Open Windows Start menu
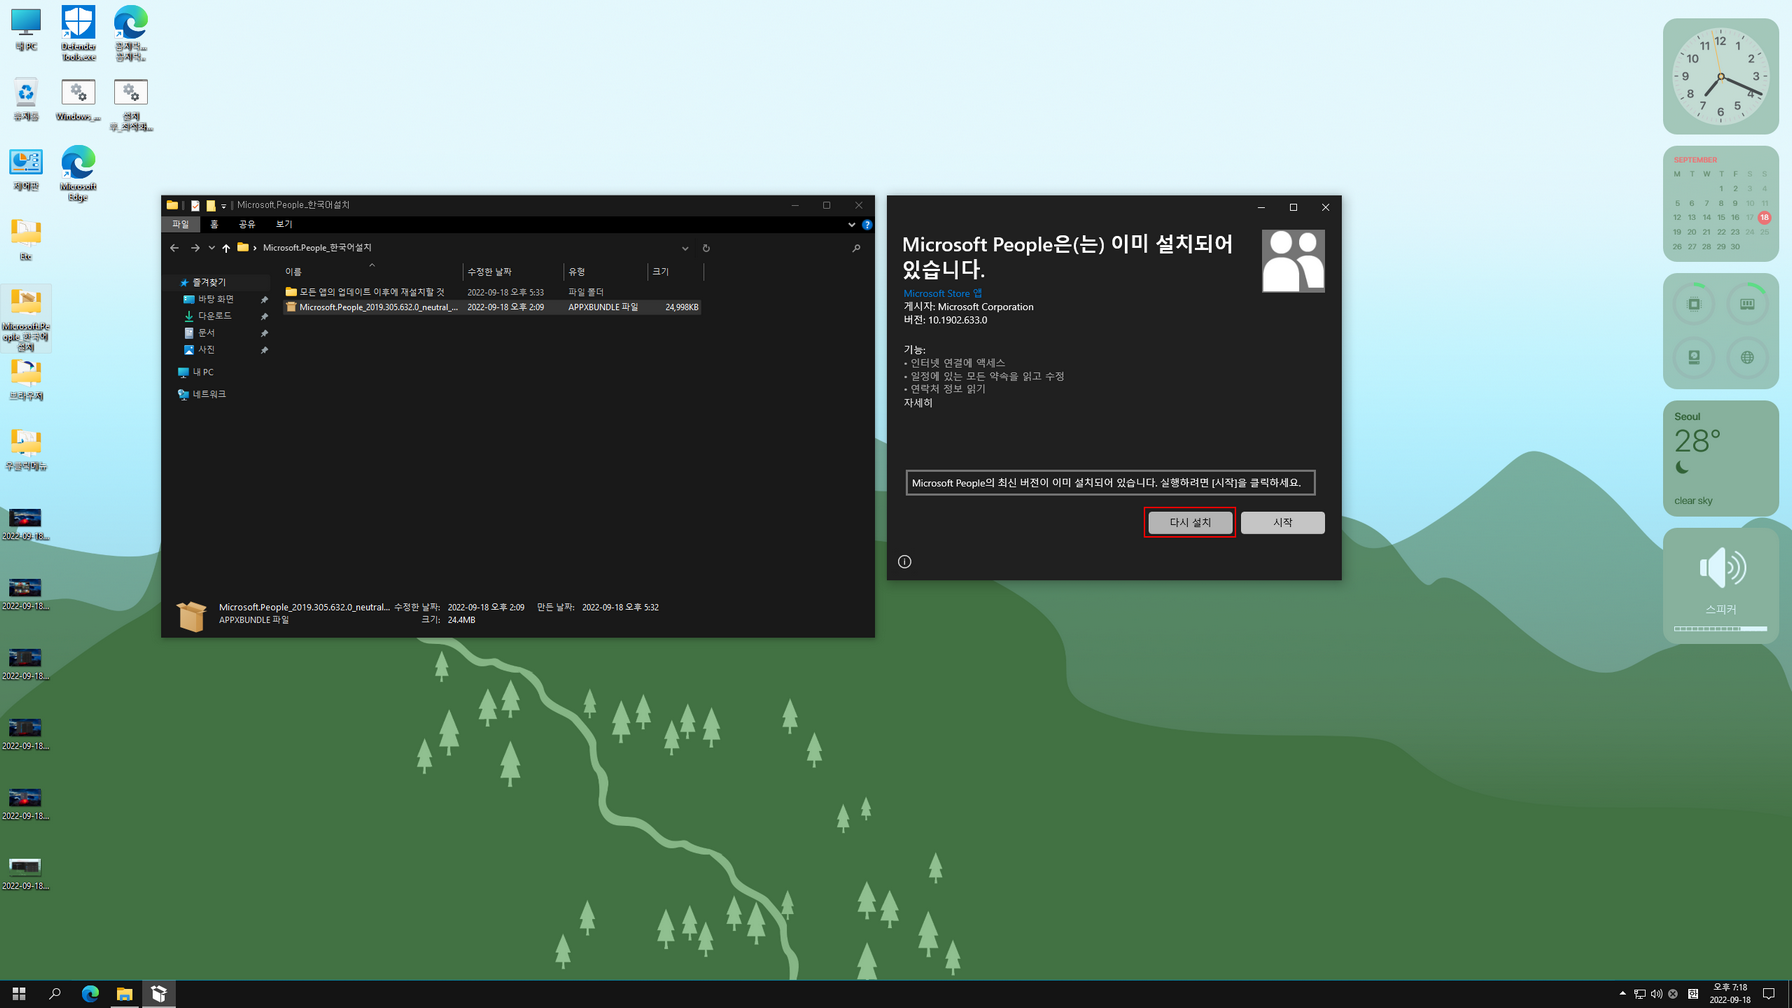 click(19, 994)
